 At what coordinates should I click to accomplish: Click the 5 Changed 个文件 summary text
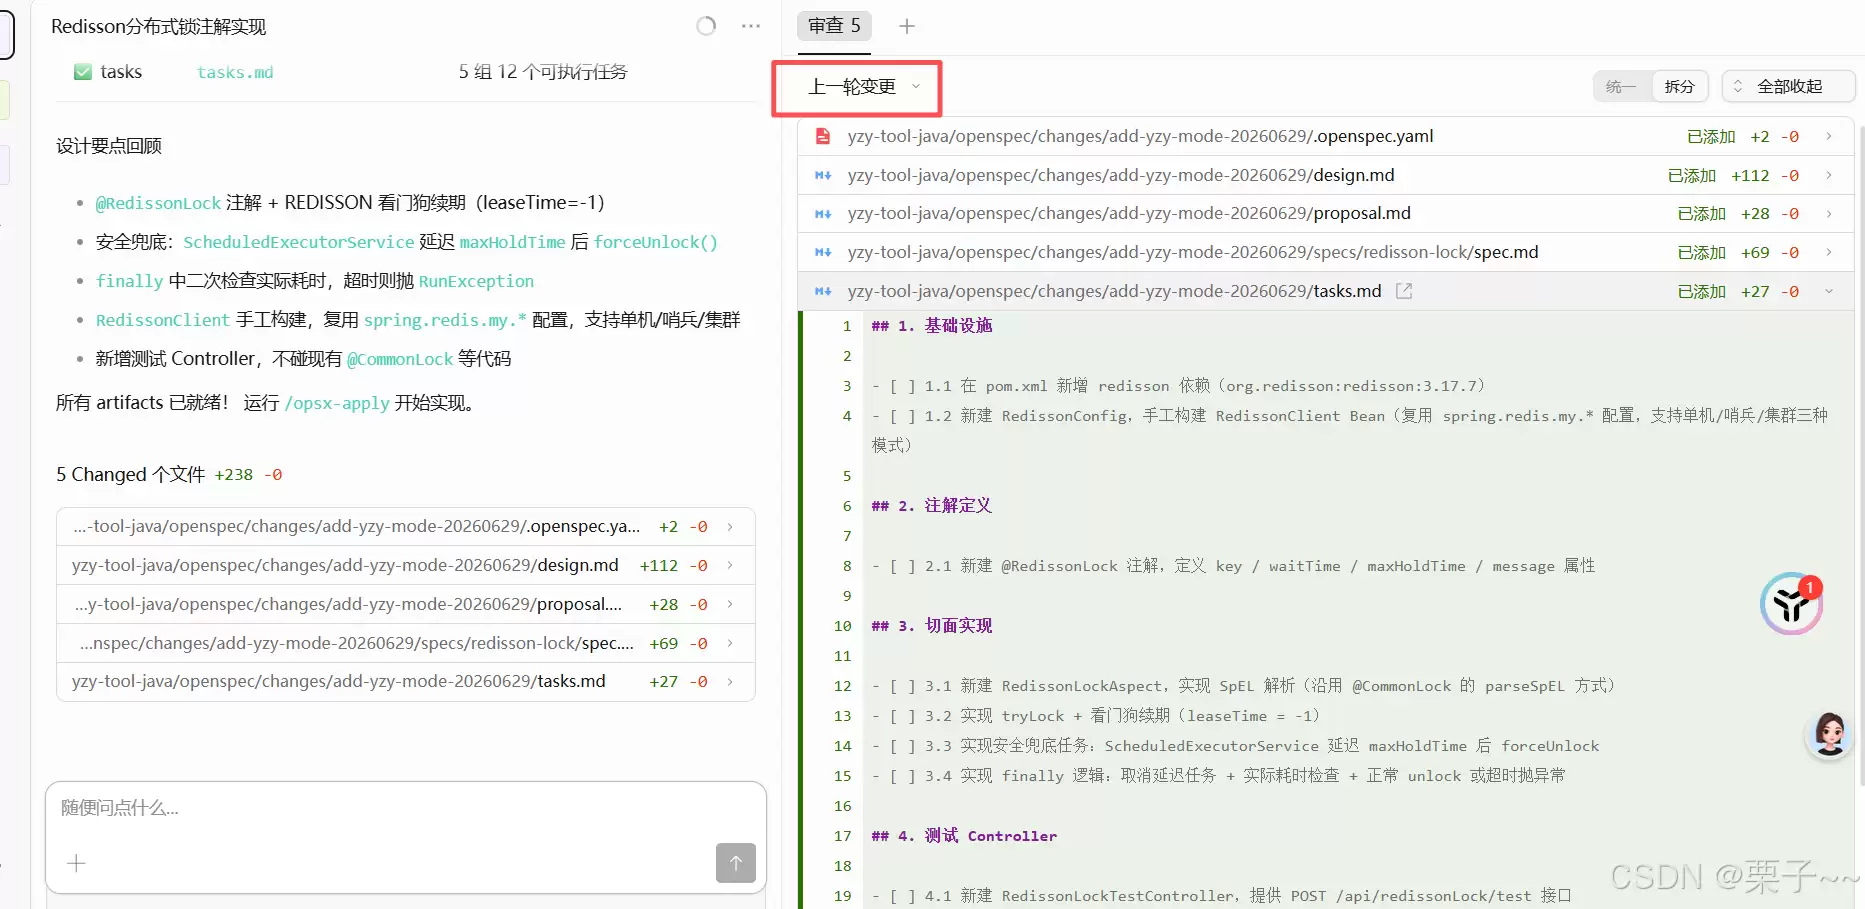coord(131,474)
